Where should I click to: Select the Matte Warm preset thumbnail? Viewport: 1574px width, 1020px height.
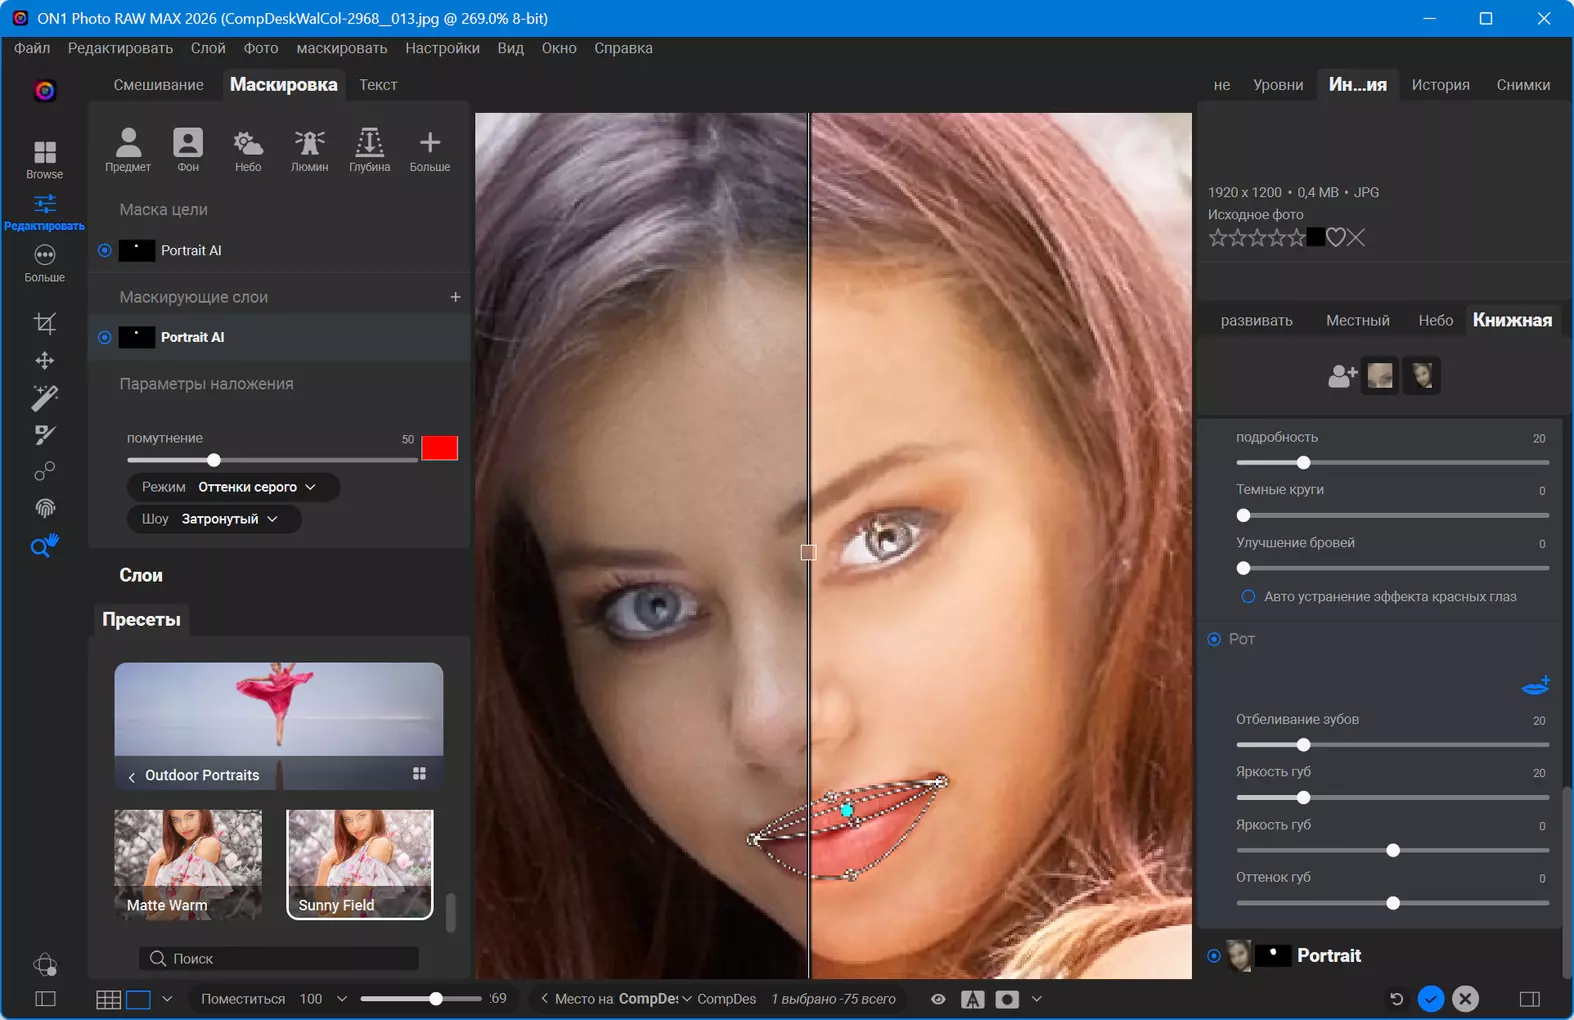point(188,864)
